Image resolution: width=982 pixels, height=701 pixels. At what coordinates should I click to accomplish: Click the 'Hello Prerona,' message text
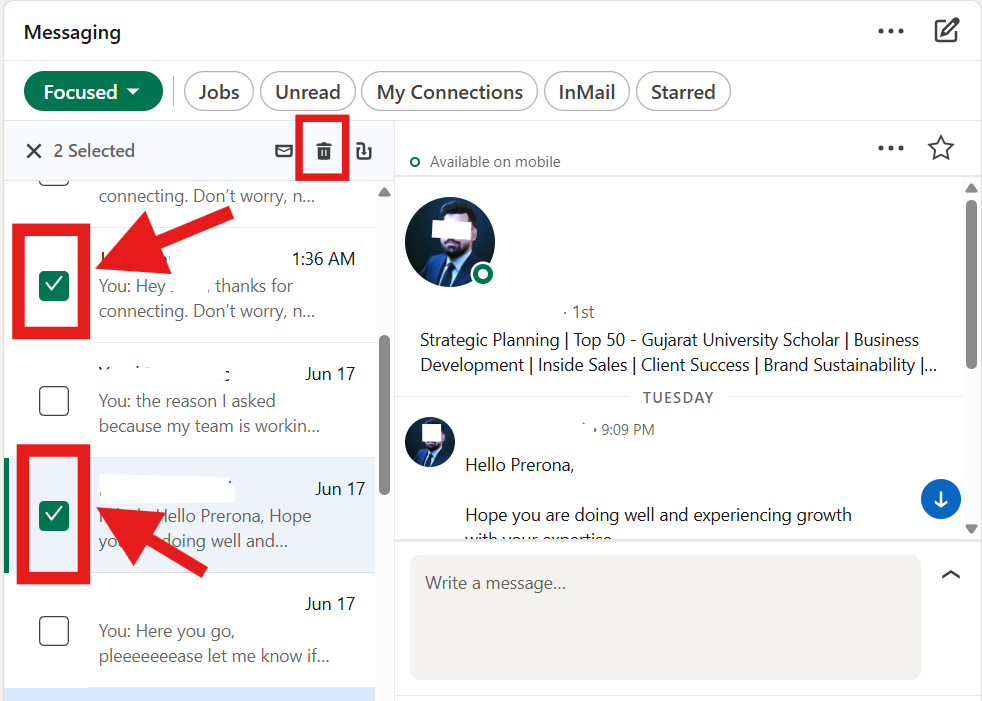pos(519,465)
